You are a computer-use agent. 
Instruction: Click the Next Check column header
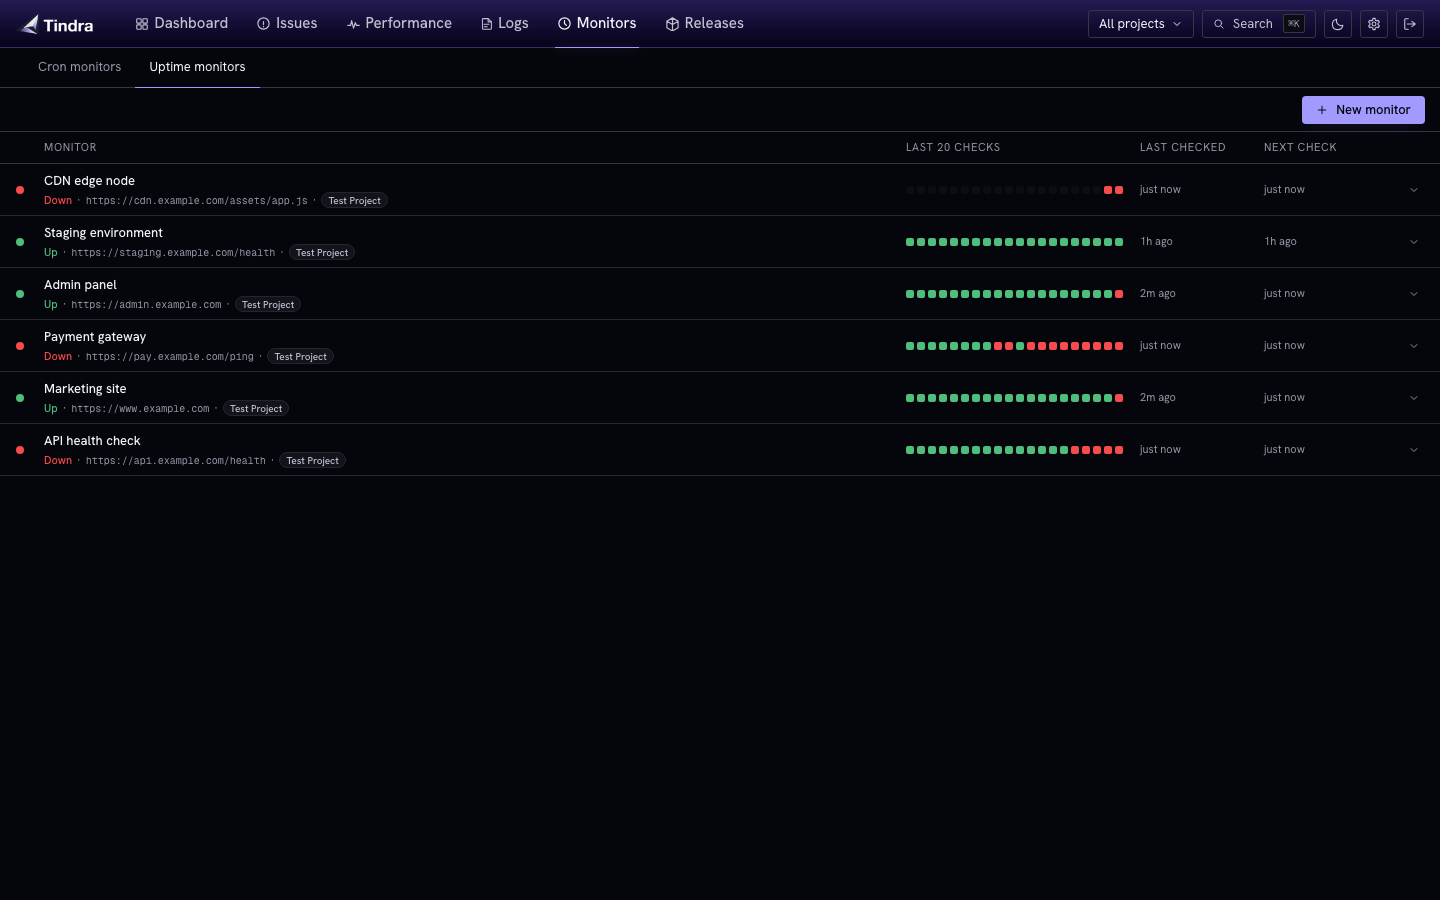[1300, 147]
